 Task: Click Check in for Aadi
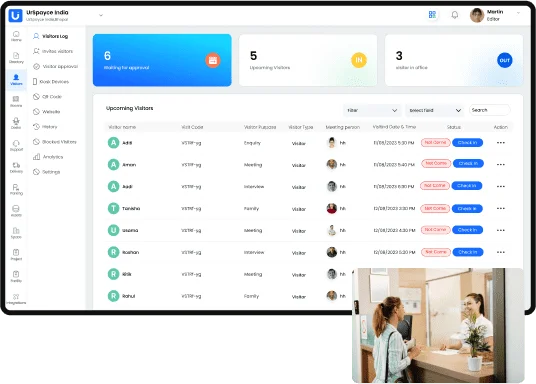coord(467,186)
